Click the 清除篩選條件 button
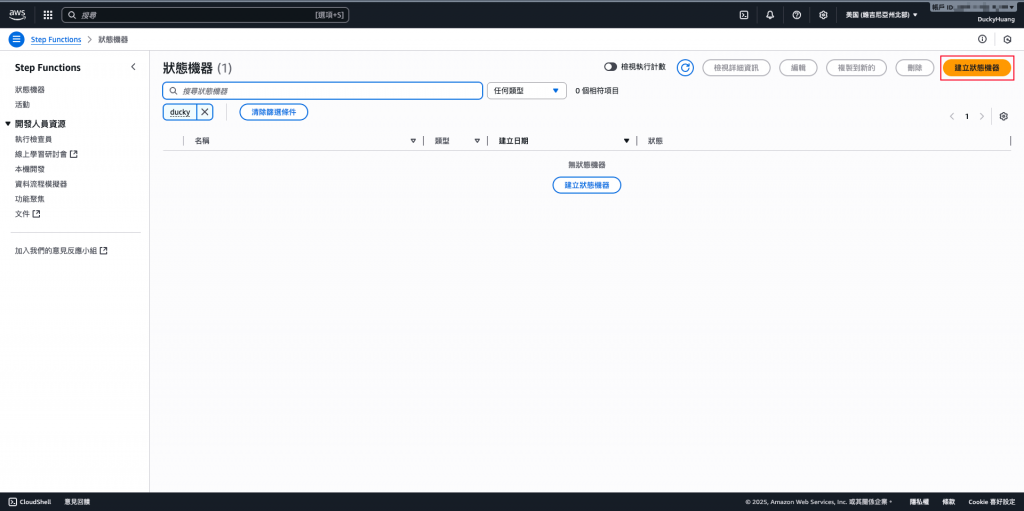This screenshot has height=511, width=1024. [x=274, y=112]
